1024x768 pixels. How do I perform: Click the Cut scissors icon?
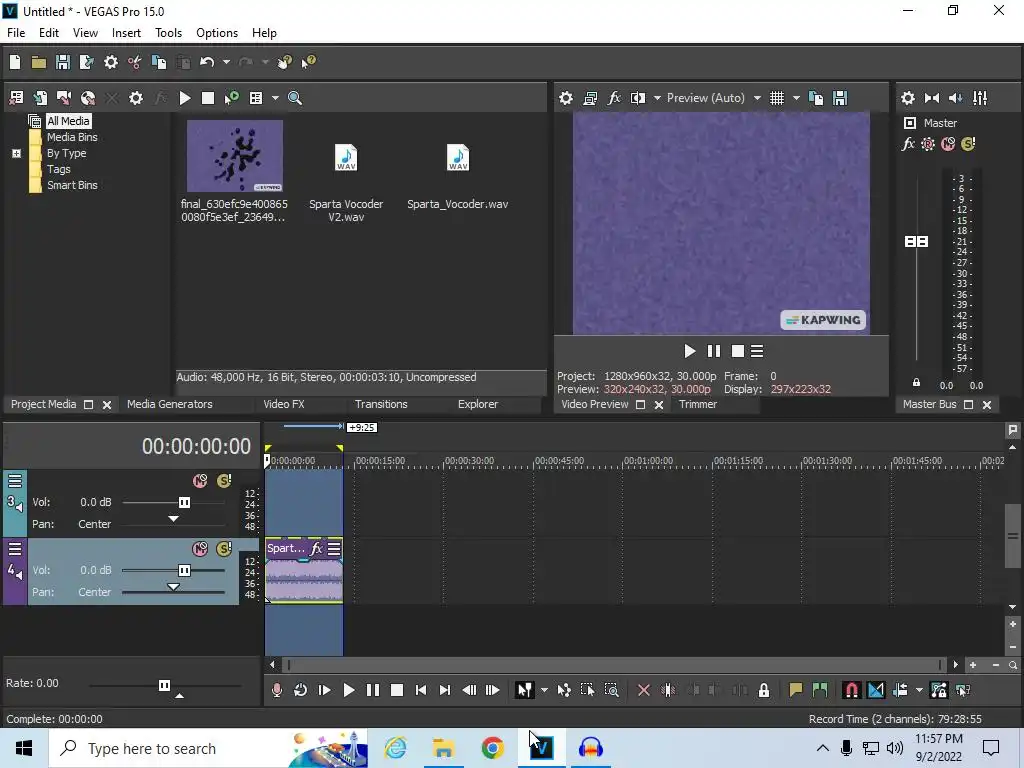point(135,62)
